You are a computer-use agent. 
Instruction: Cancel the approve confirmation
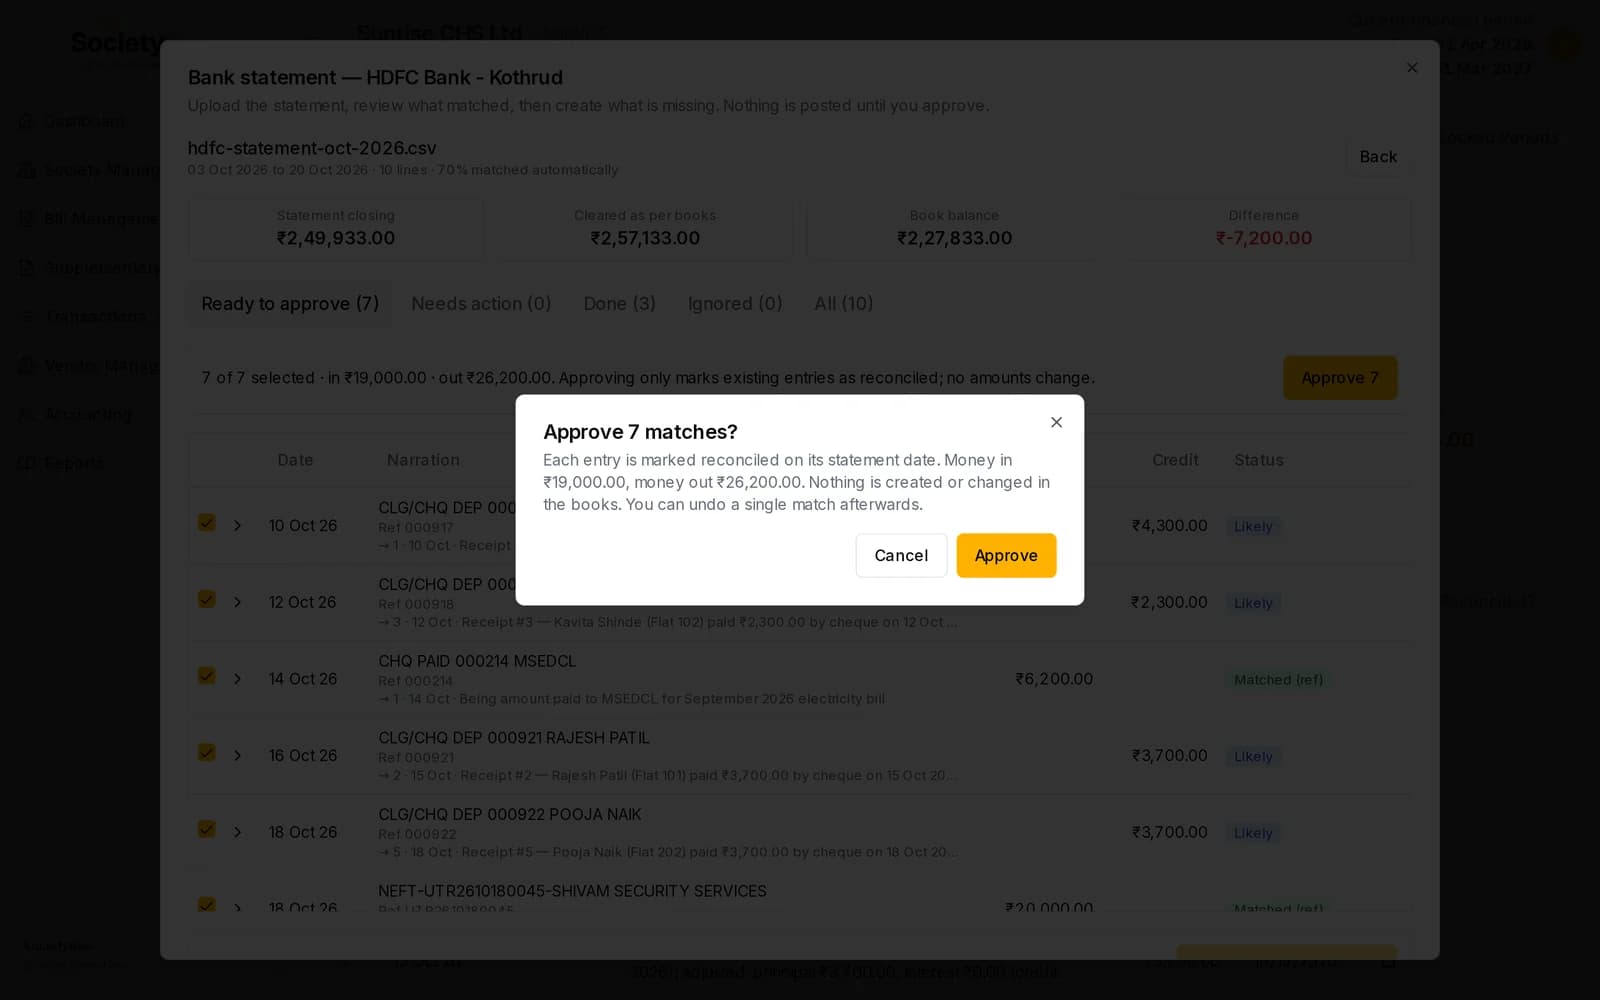click(901, 556)
